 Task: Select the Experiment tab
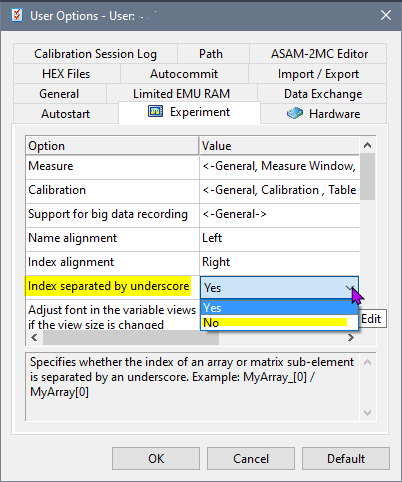point(189,112)
